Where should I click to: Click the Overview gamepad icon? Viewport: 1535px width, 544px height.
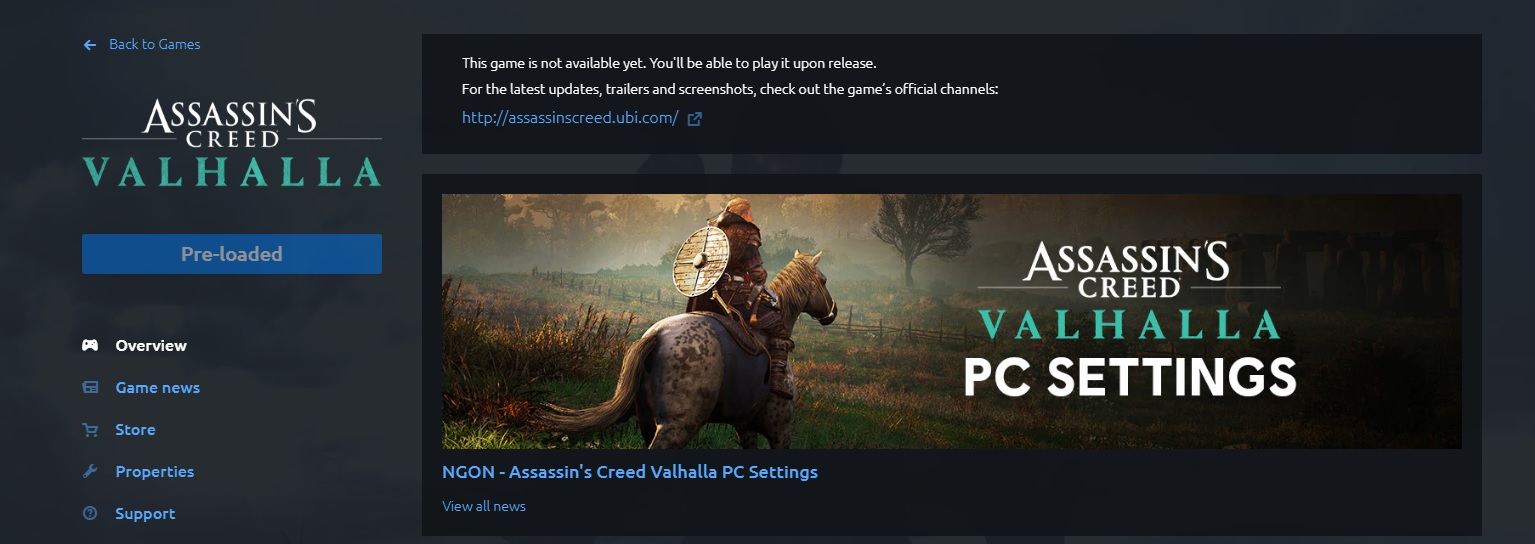click(90, 345)
